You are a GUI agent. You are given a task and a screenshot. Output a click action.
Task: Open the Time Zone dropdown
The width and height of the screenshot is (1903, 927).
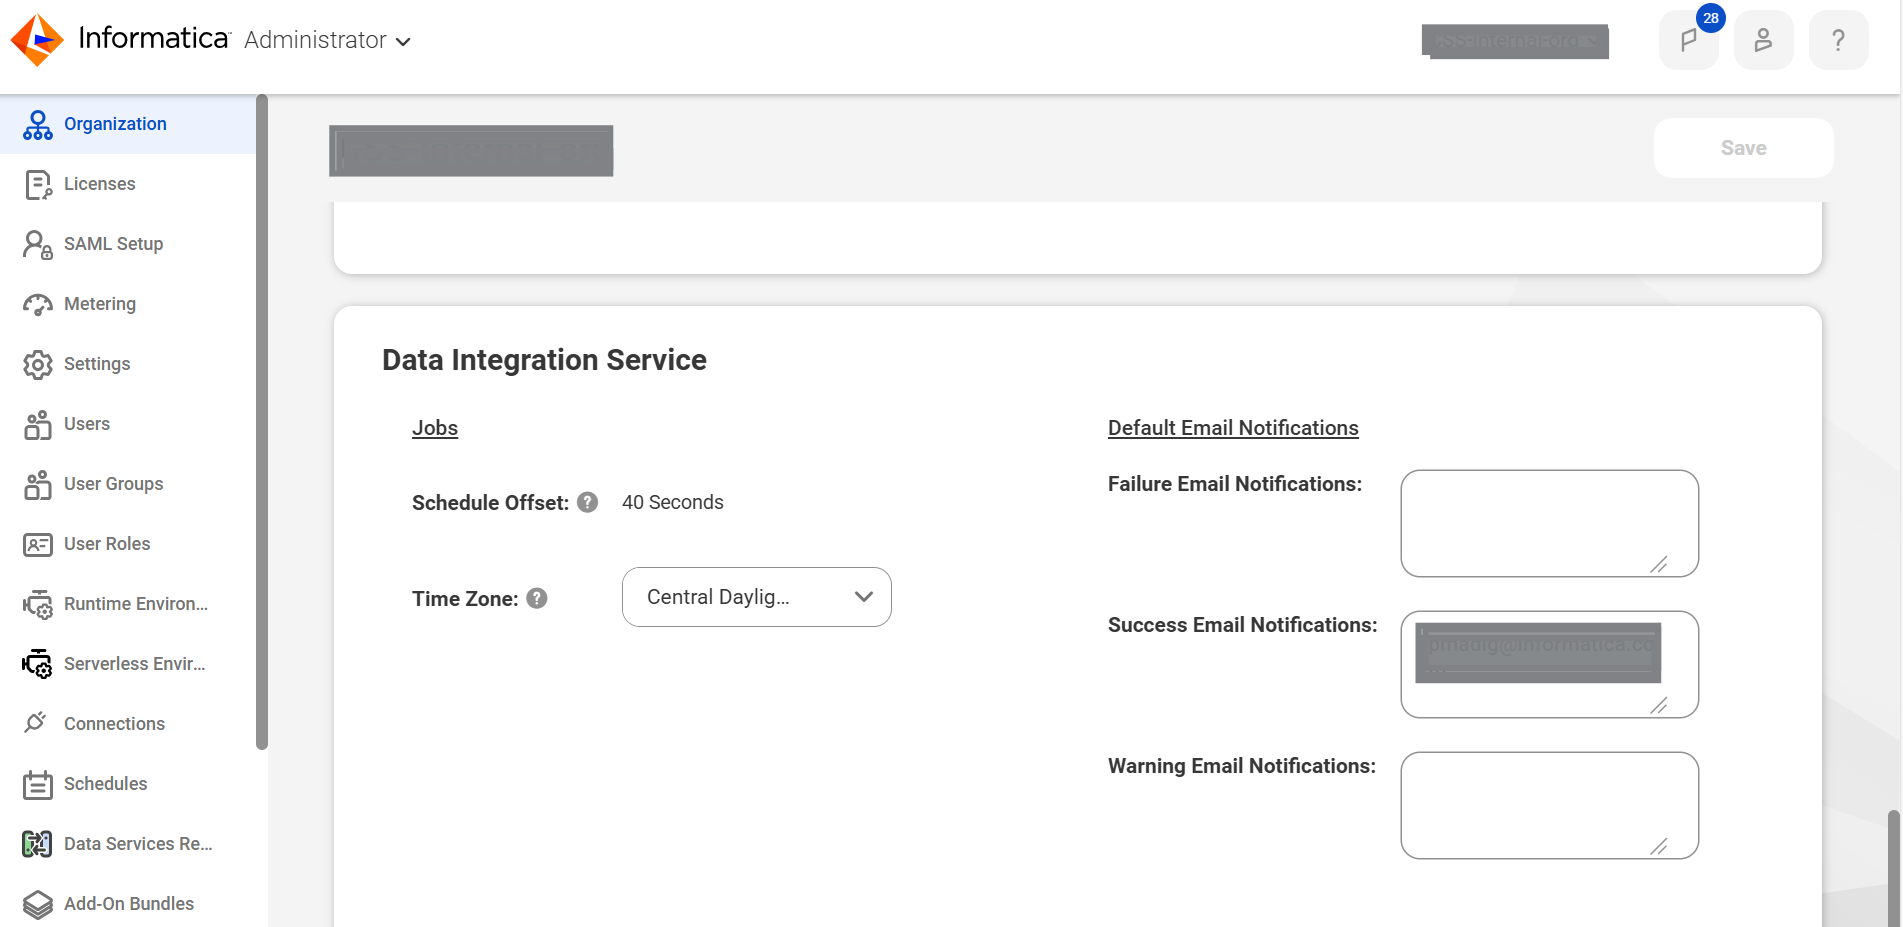coord(757,597)
